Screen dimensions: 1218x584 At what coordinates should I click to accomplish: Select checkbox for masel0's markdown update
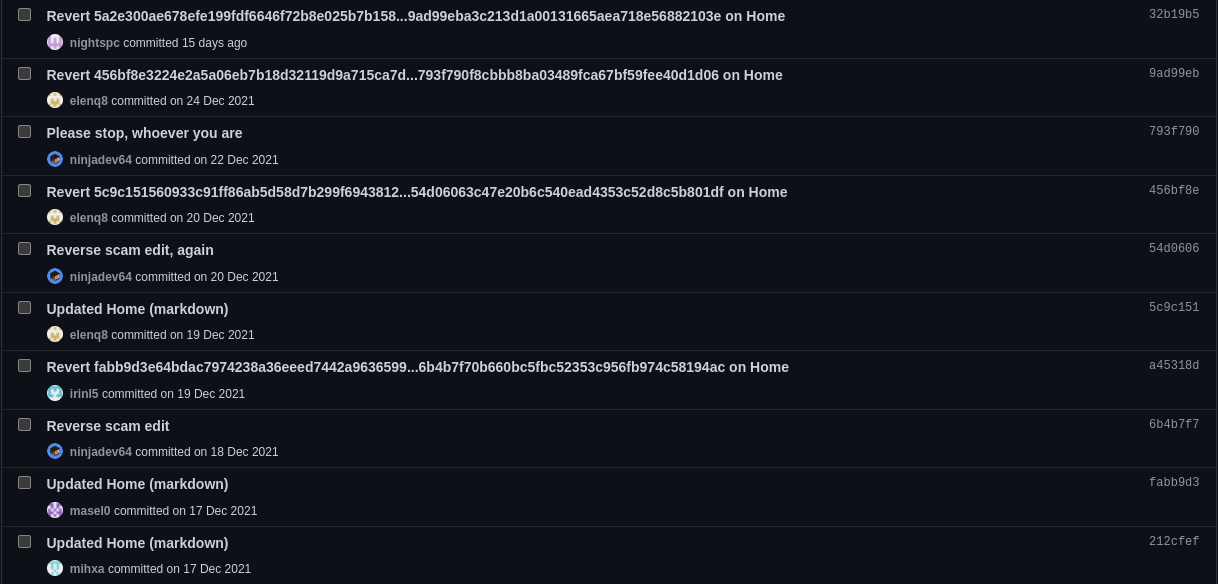[x=24, y=482]
